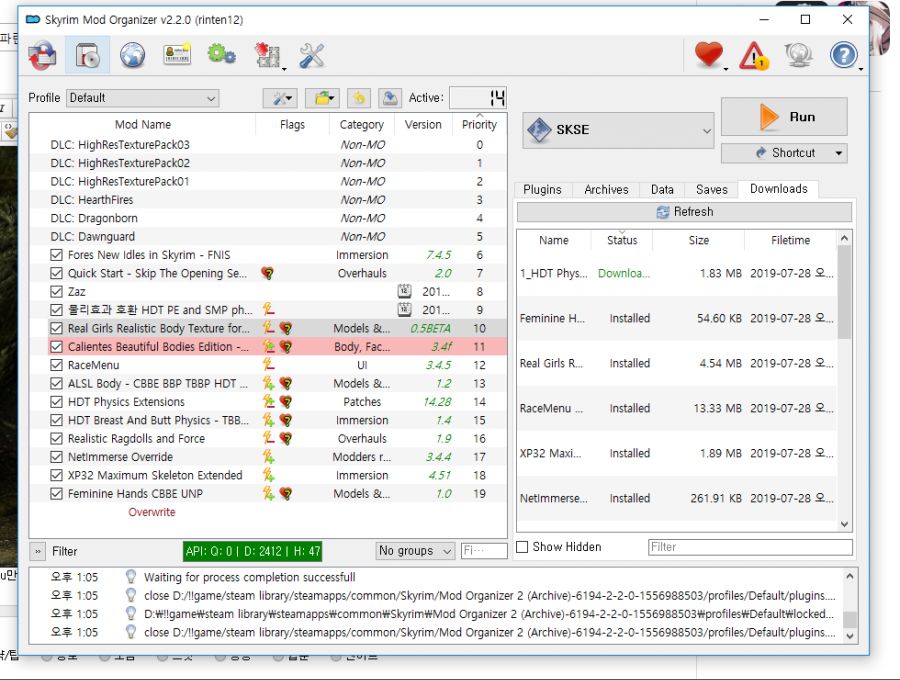Open the No groups dropdown
The image size is (900, 680).
click(415, 551)
